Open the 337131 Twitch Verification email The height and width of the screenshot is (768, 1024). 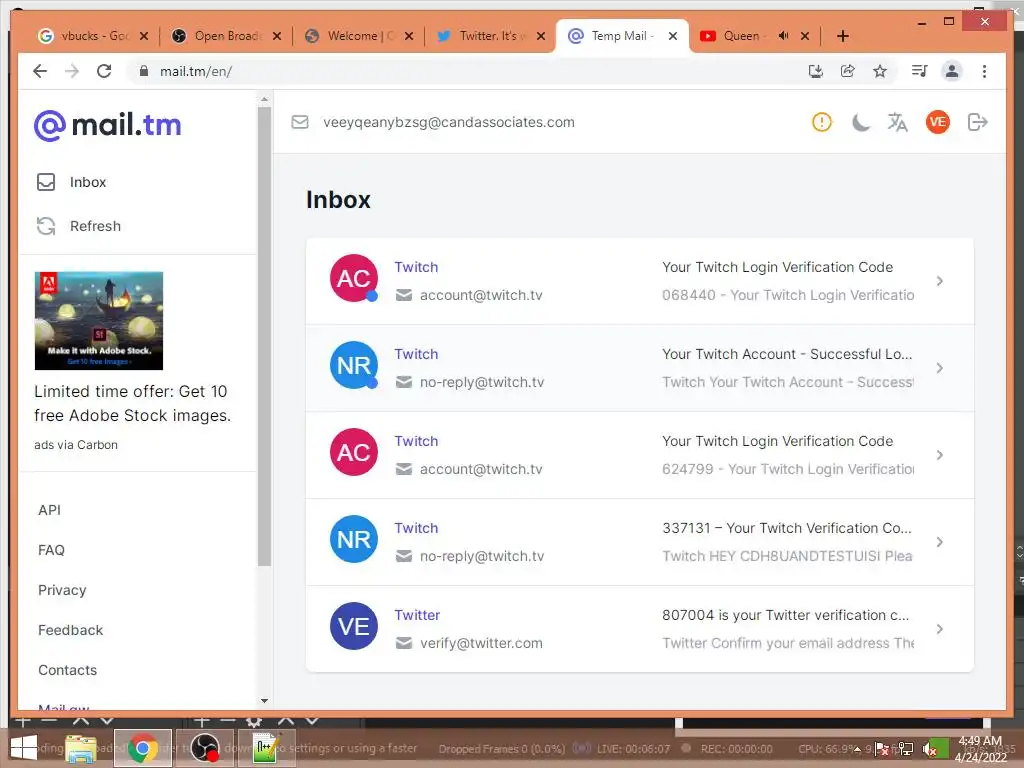pyautogui.click(x=639, y=542)
